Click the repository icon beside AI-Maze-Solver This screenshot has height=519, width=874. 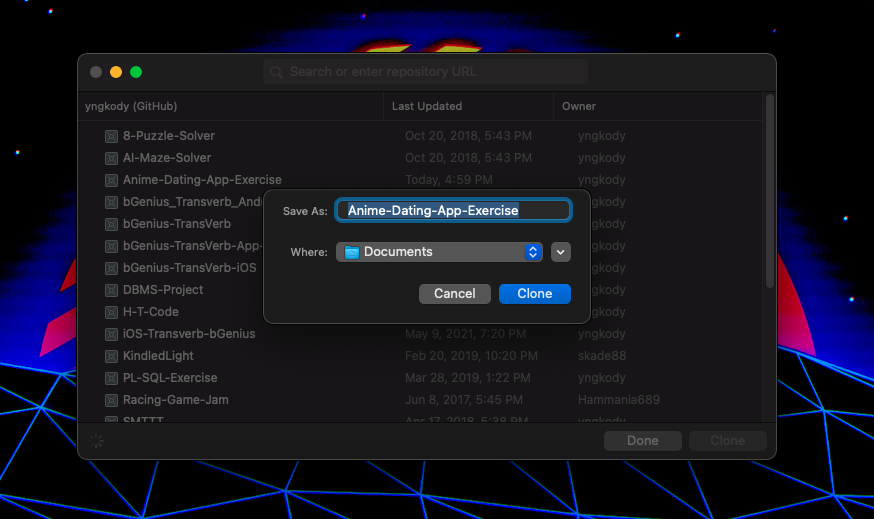(x=111, y=158)
